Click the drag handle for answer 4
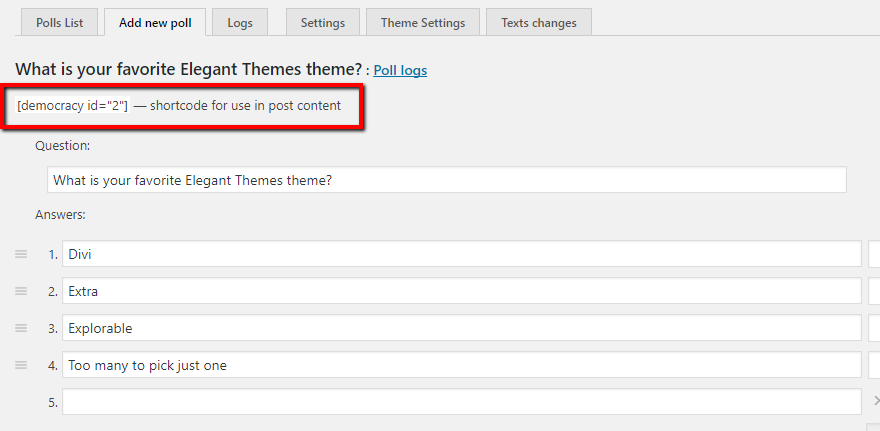Image resolution: width=880 pixels, height=431 pixels. [x=21, y=365]
